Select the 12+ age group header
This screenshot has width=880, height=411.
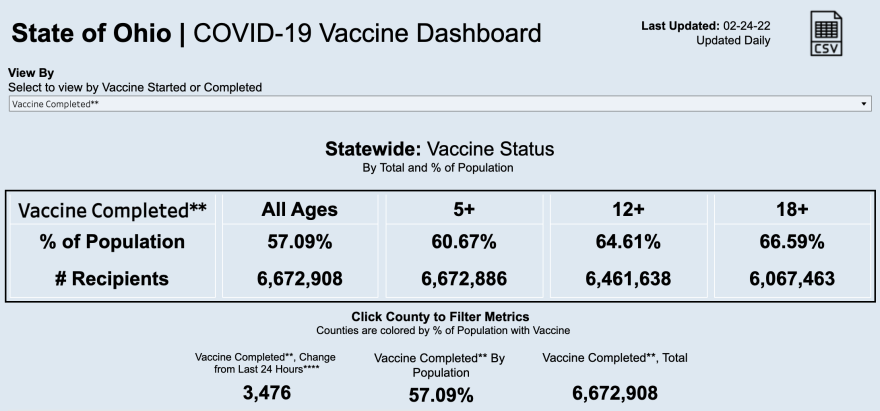point(628,210)
